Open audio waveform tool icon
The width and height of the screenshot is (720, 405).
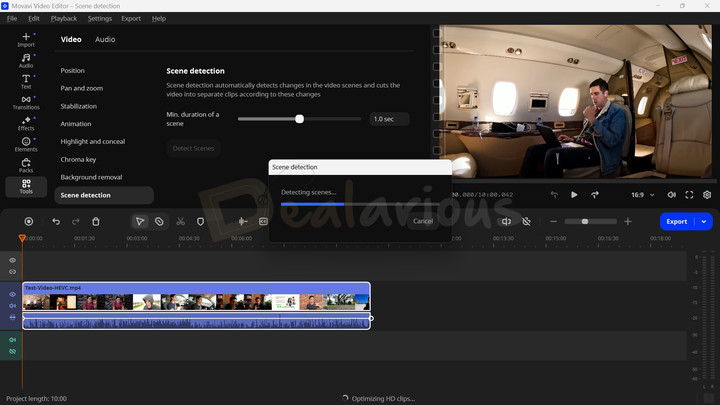(x=243, y=221)
